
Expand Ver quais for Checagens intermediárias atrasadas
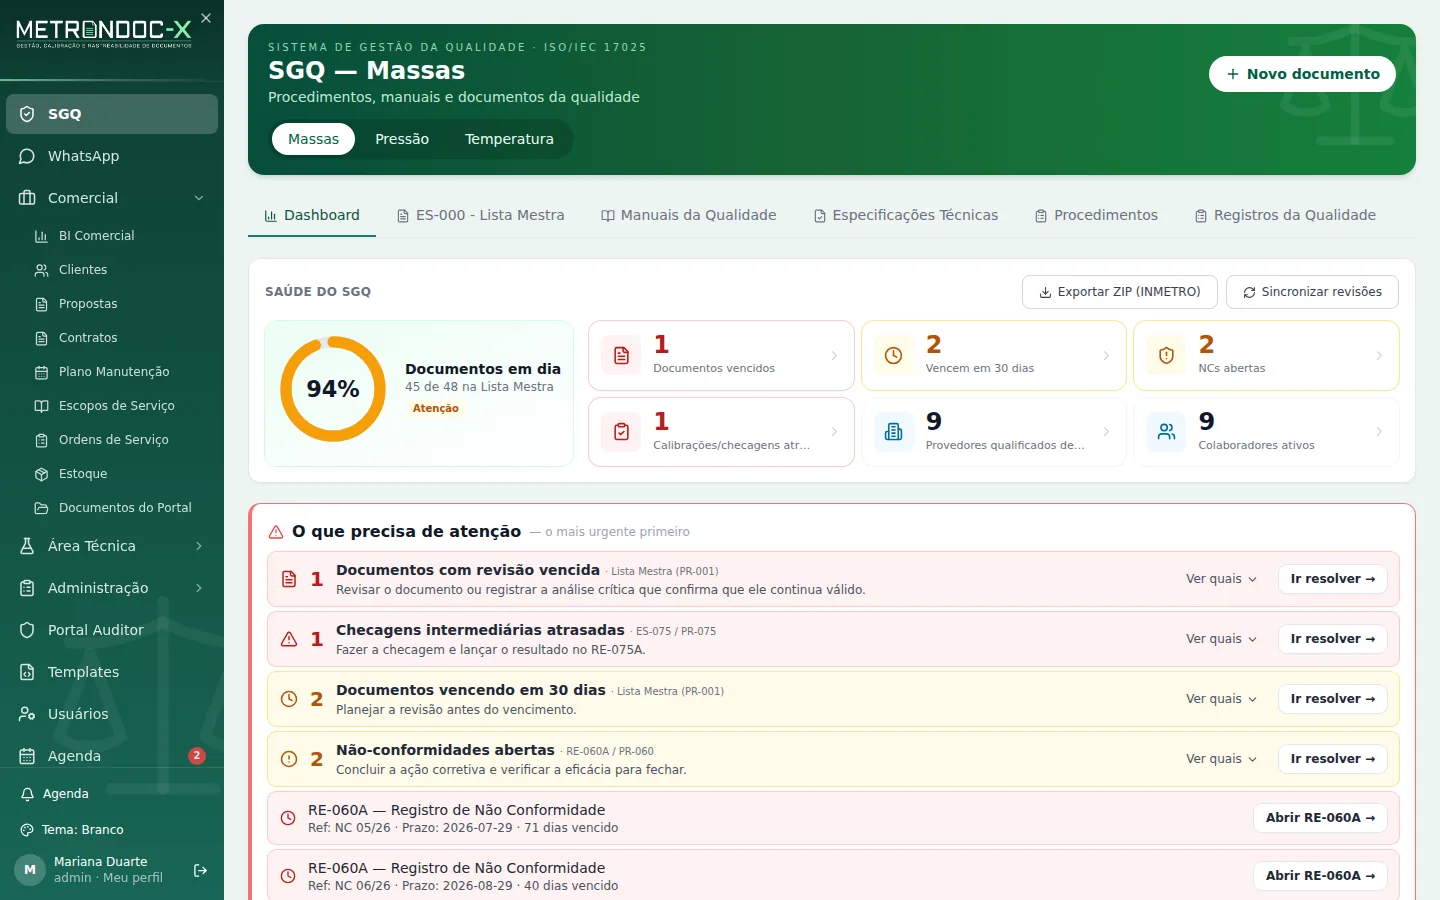point(1221,639)
